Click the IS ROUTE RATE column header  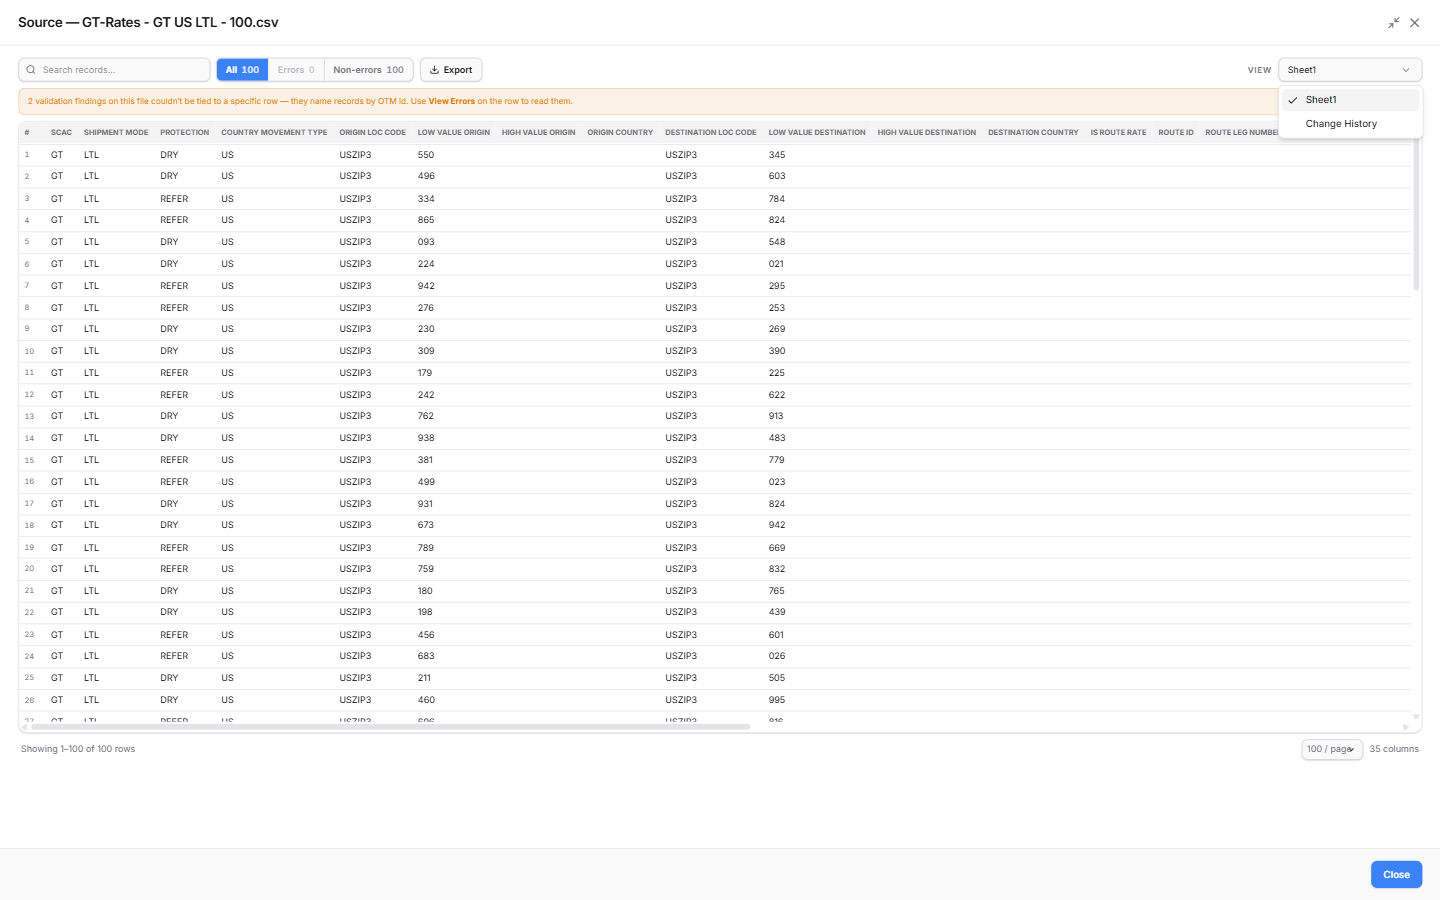1118,132
